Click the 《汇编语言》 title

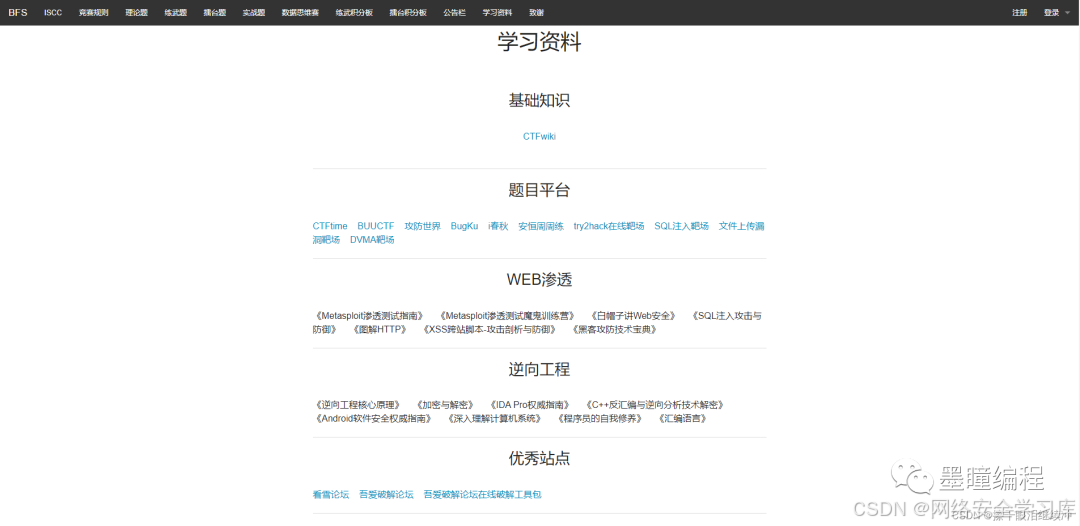click(682, 419)
